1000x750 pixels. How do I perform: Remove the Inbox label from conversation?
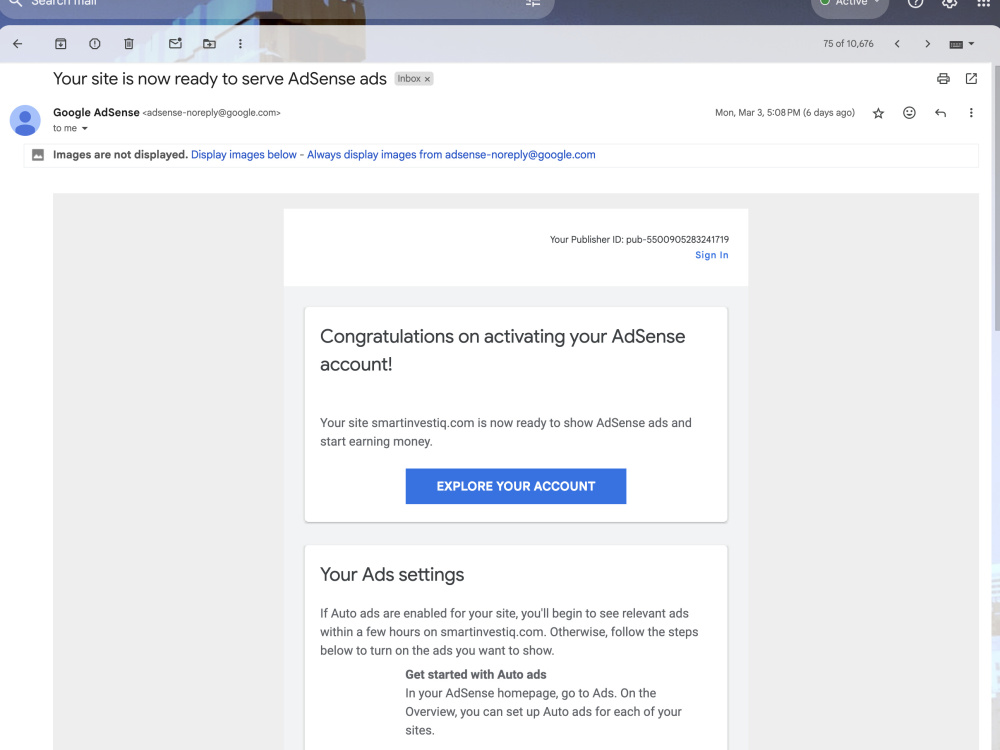pyautogui.click(x=427, y=79)
